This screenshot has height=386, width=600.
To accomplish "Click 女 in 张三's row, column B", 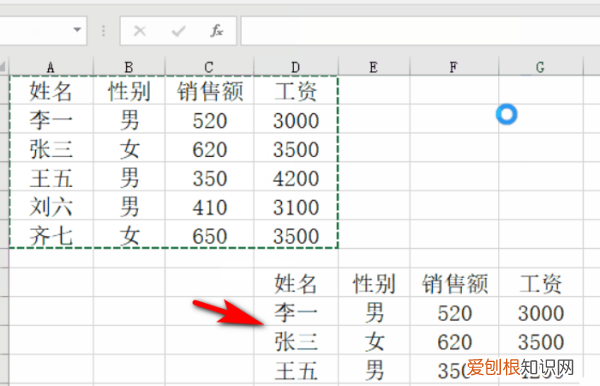I will coord(129,148).
